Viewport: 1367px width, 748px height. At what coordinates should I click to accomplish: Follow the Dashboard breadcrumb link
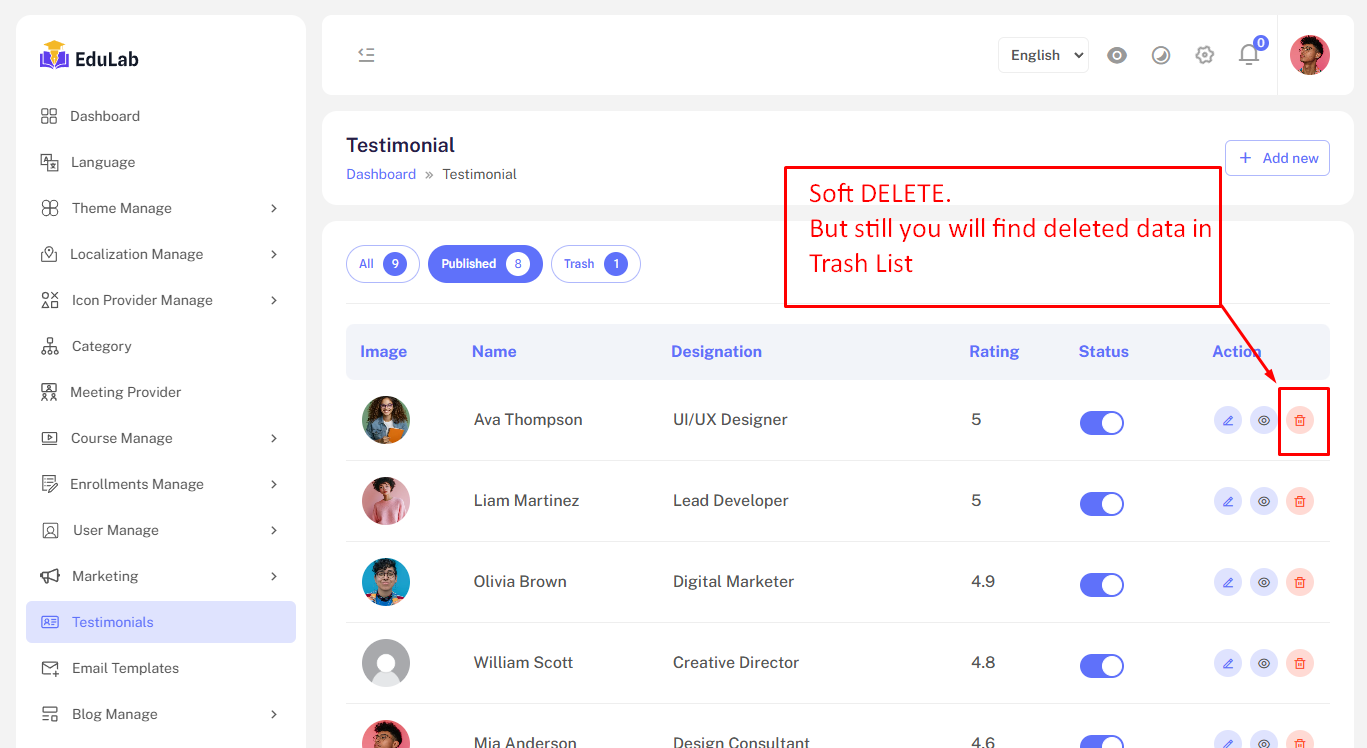pyautogui.click(x=381, y=174)
